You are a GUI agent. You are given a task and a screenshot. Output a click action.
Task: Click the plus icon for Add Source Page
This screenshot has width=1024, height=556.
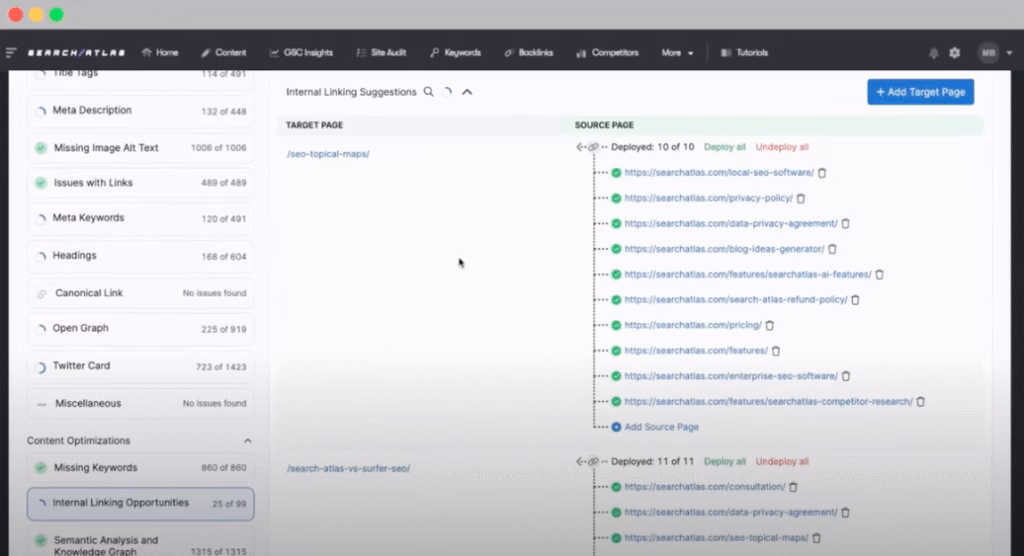pyautogui.click(x=616, y=427)
